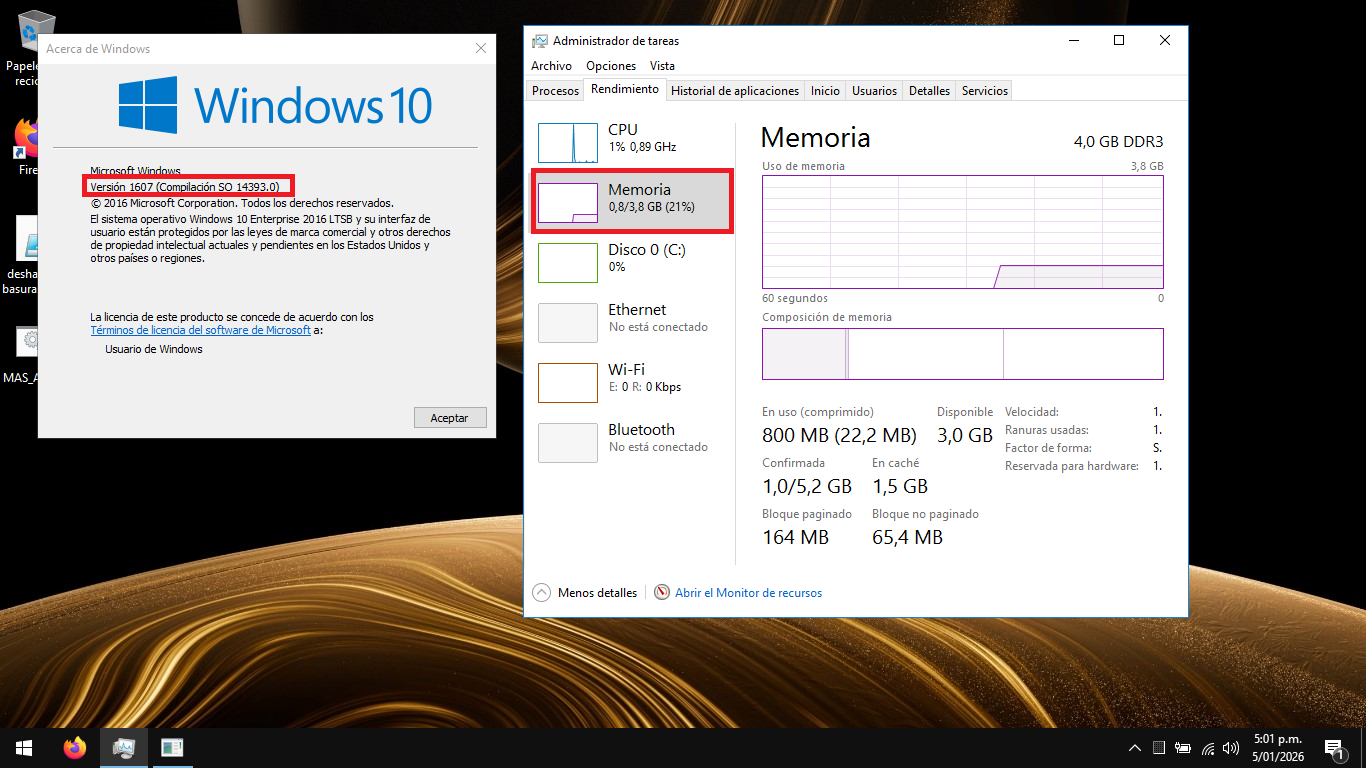Open the Vista menu

(x=662, y=66)
